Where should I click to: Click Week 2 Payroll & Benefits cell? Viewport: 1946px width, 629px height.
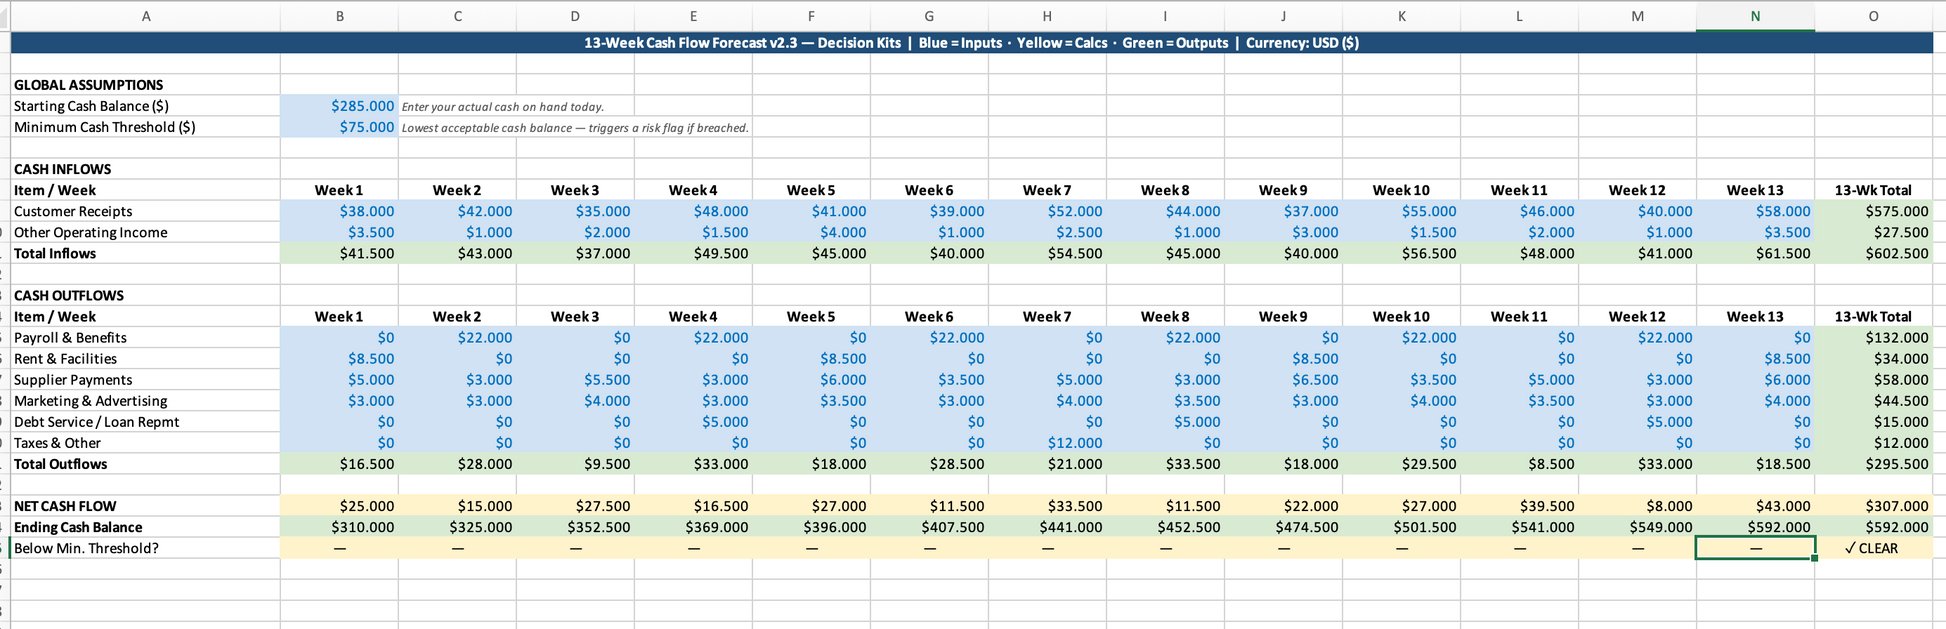coord(458,338)
